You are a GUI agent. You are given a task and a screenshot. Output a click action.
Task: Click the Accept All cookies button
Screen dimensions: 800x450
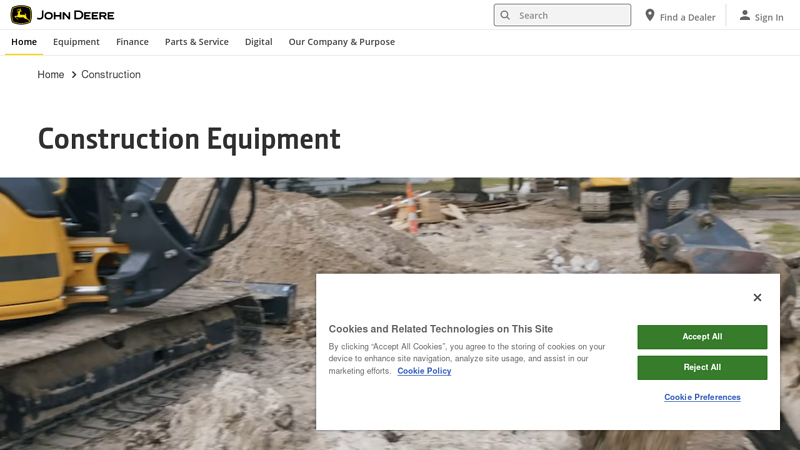[702, 337]
